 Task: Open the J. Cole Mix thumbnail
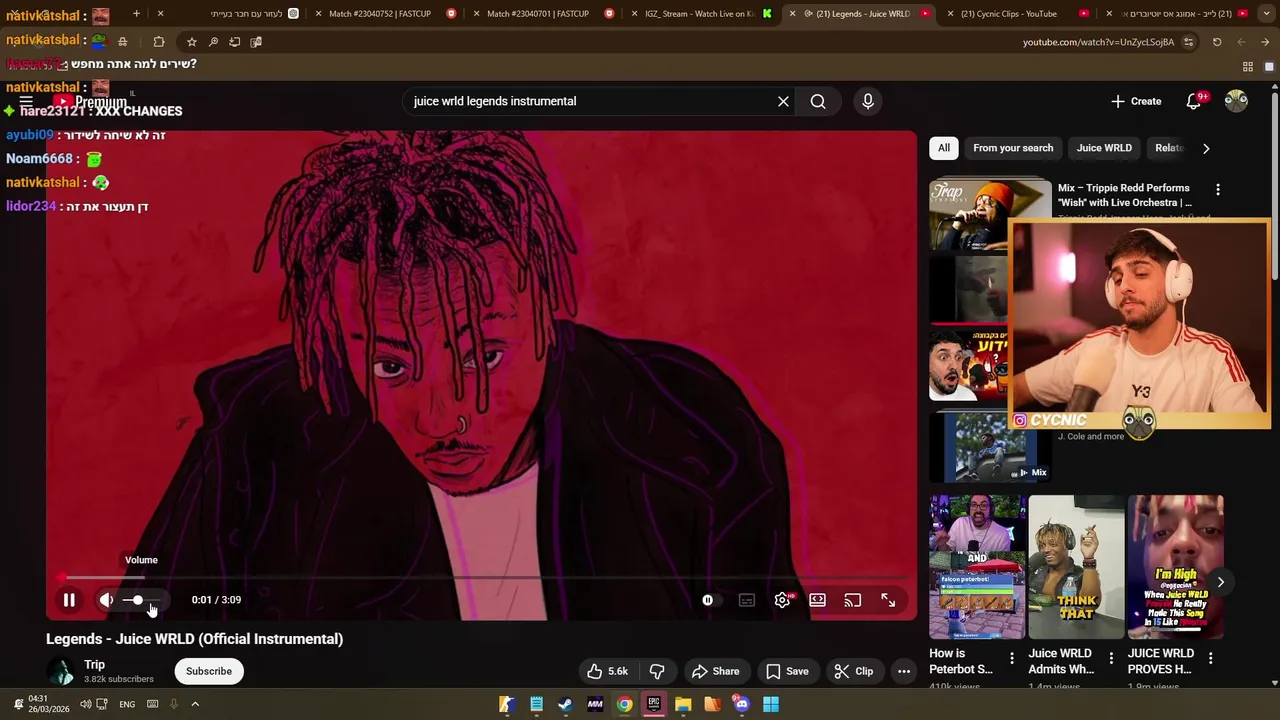click(x=989, y=447)
